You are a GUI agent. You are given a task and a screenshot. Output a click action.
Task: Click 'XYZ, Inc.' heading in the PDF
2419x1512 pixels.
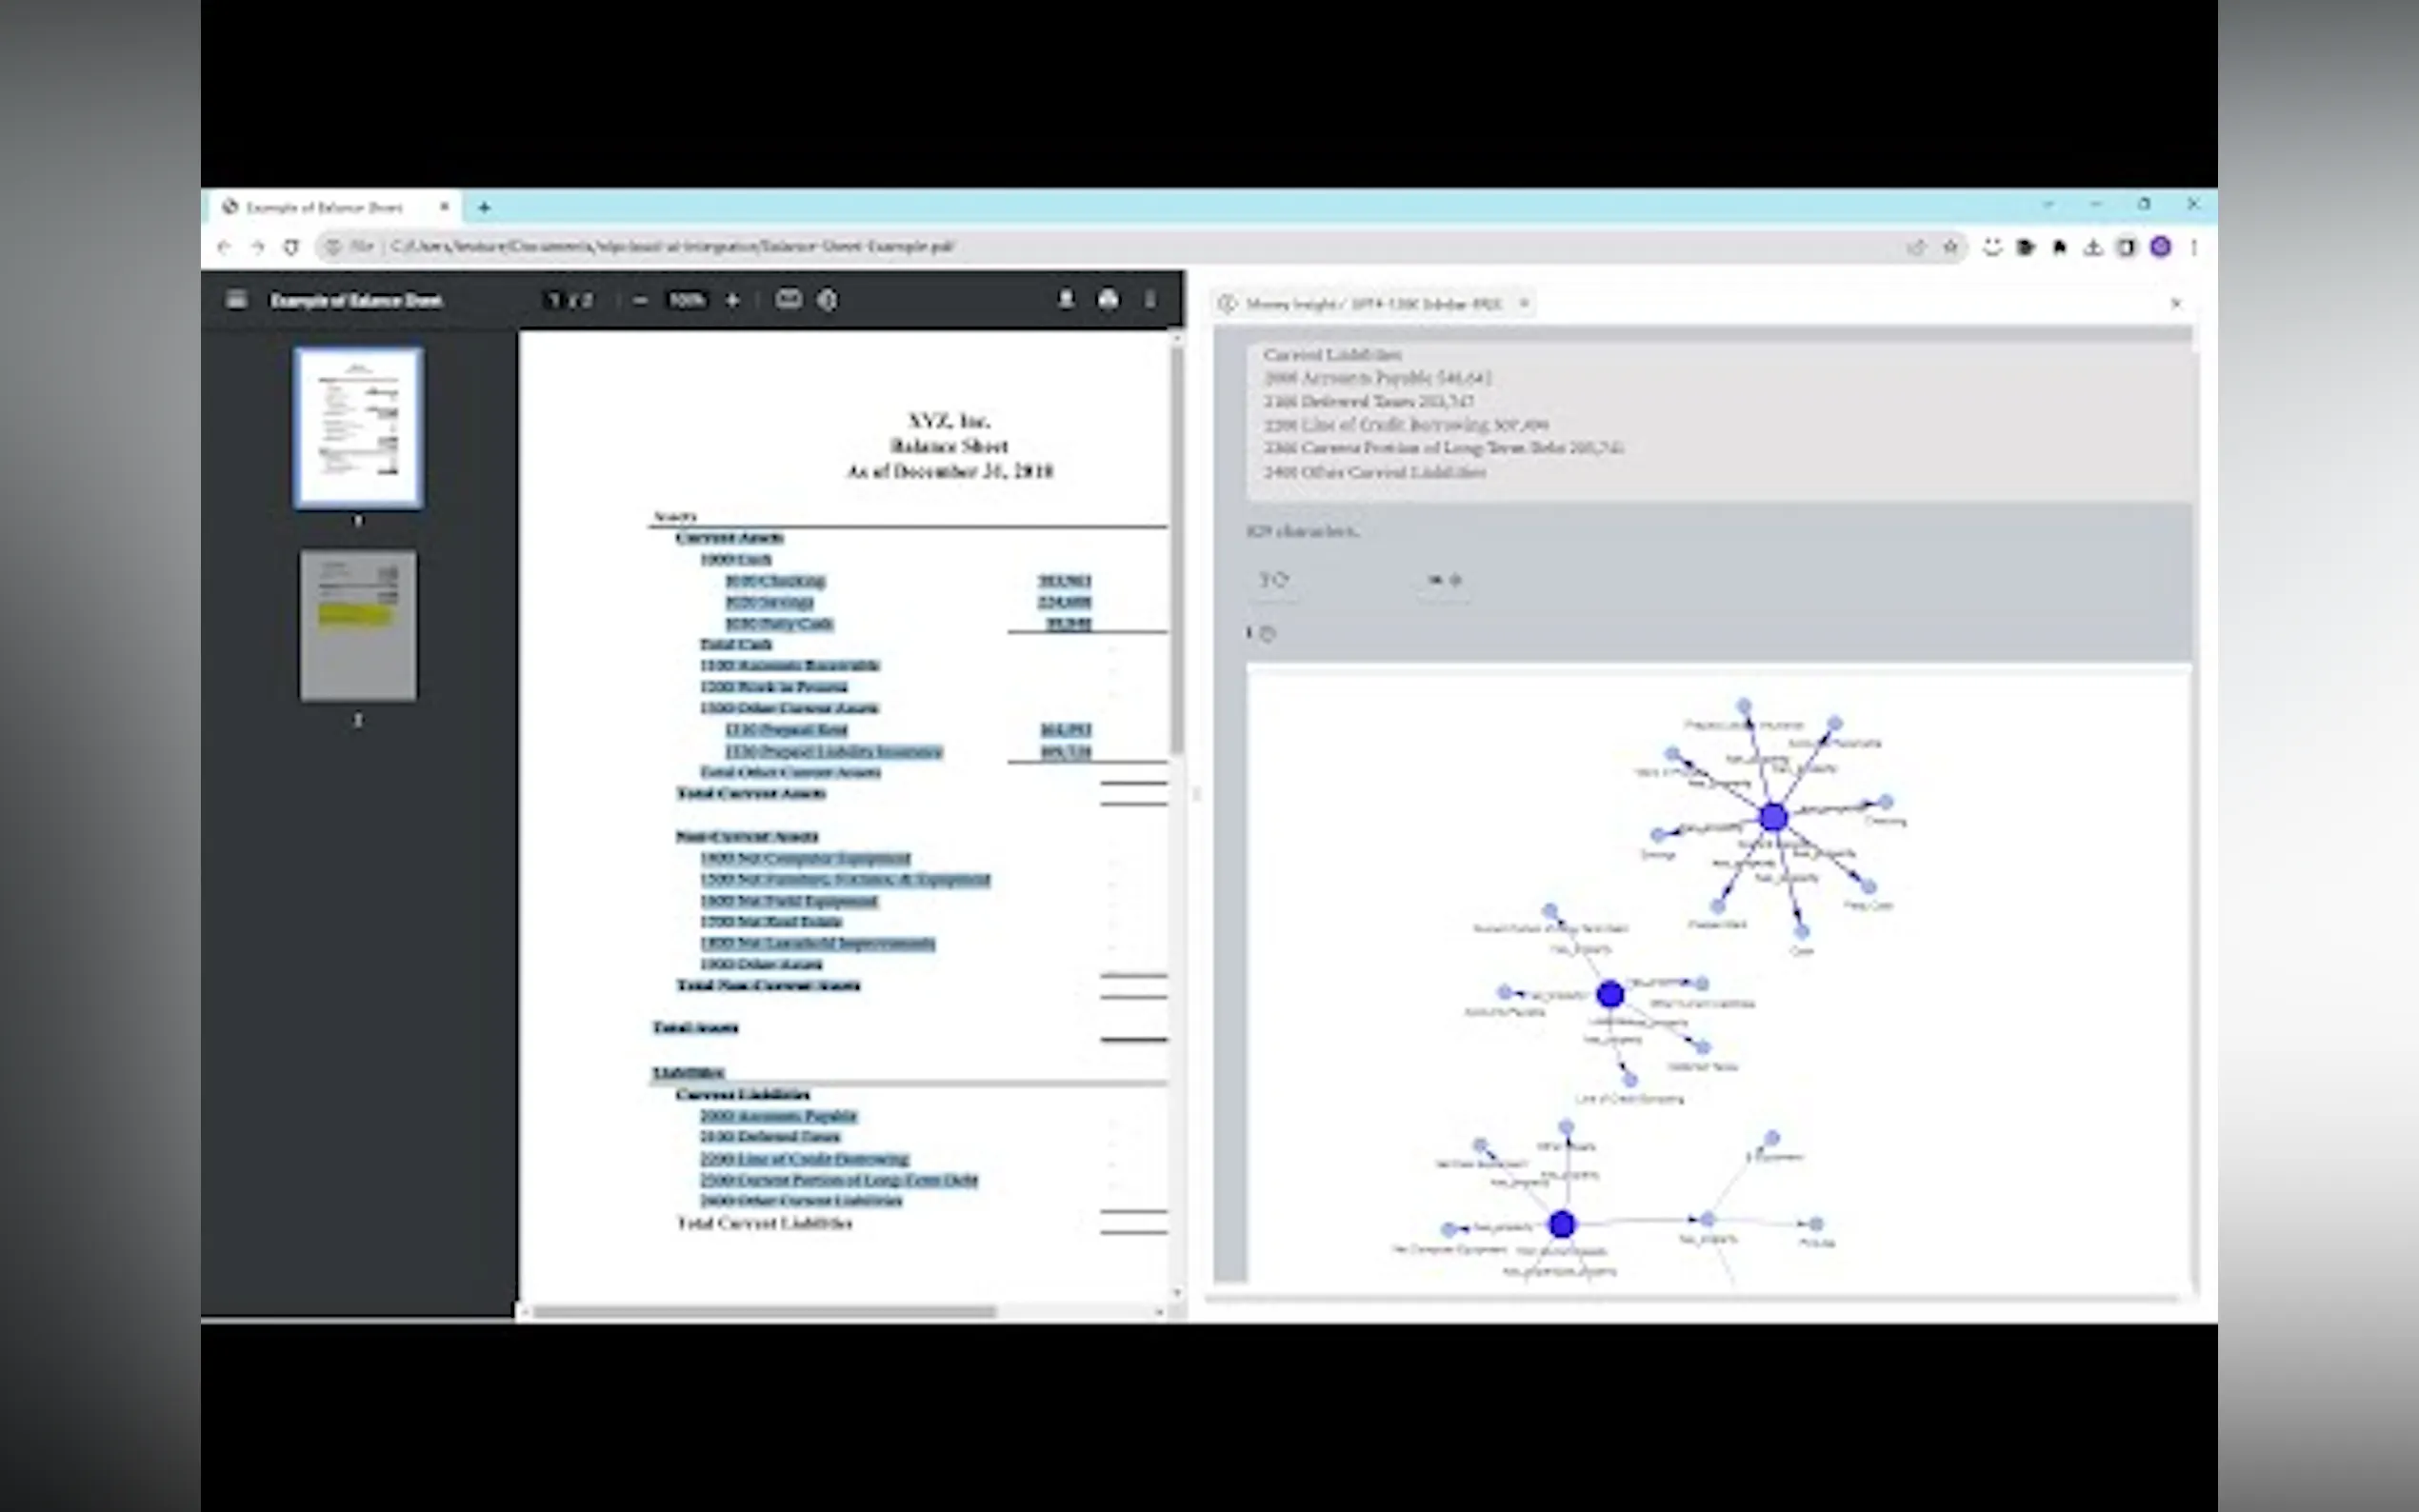point(949,420)
